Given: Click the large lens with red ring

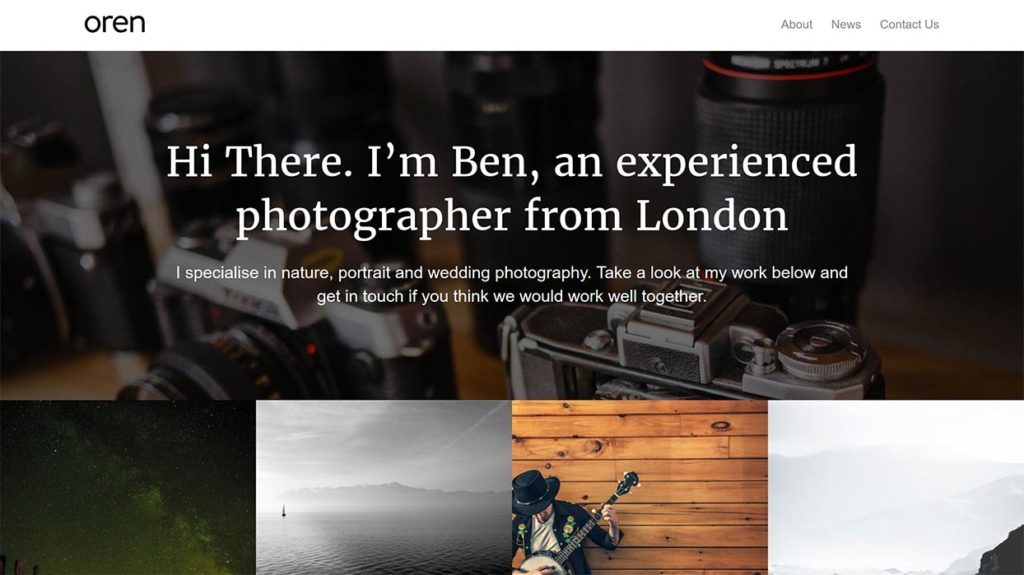Looking at the screenshot, I should click(x=789, y=163).
